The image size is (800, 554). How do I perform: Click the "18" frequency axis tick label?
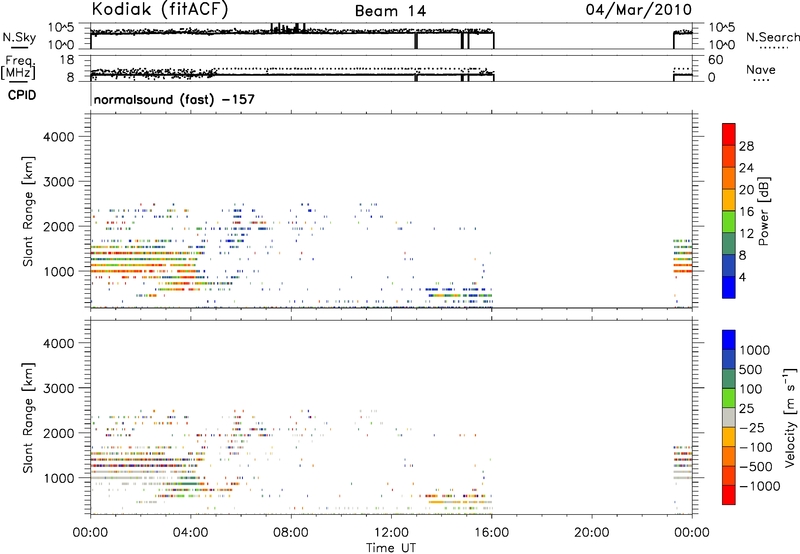pos(66,60)
